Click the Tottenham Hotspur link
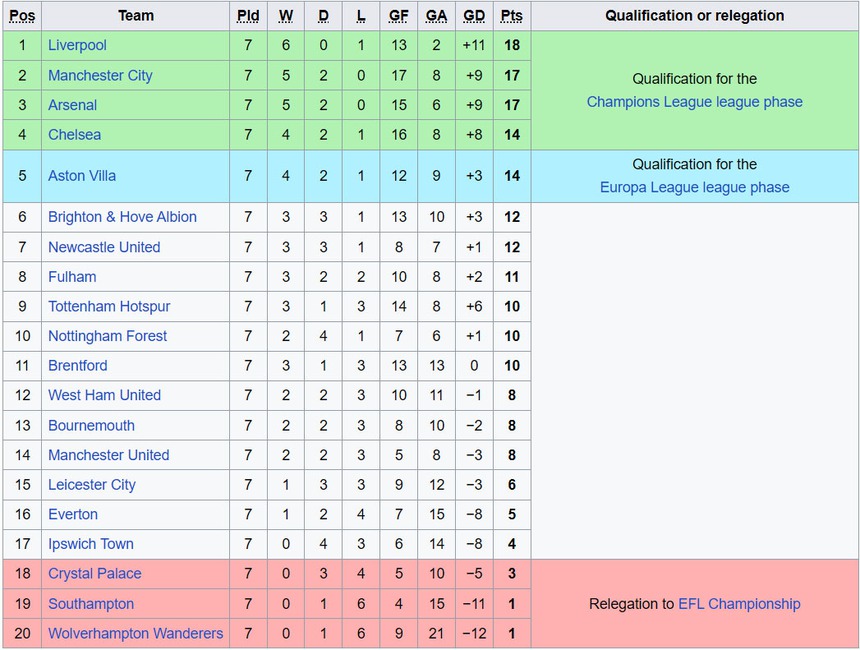 coord(109,307)
